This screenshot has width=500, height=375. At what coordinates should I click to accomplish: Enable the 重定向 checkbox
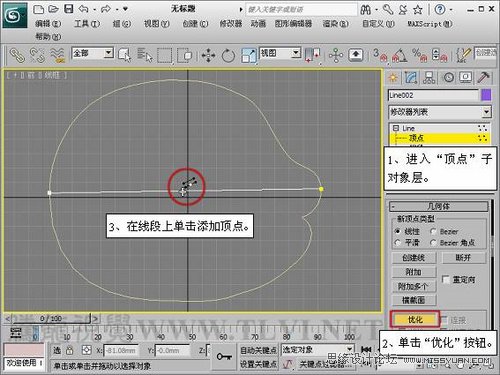click(x=446, y=279)
